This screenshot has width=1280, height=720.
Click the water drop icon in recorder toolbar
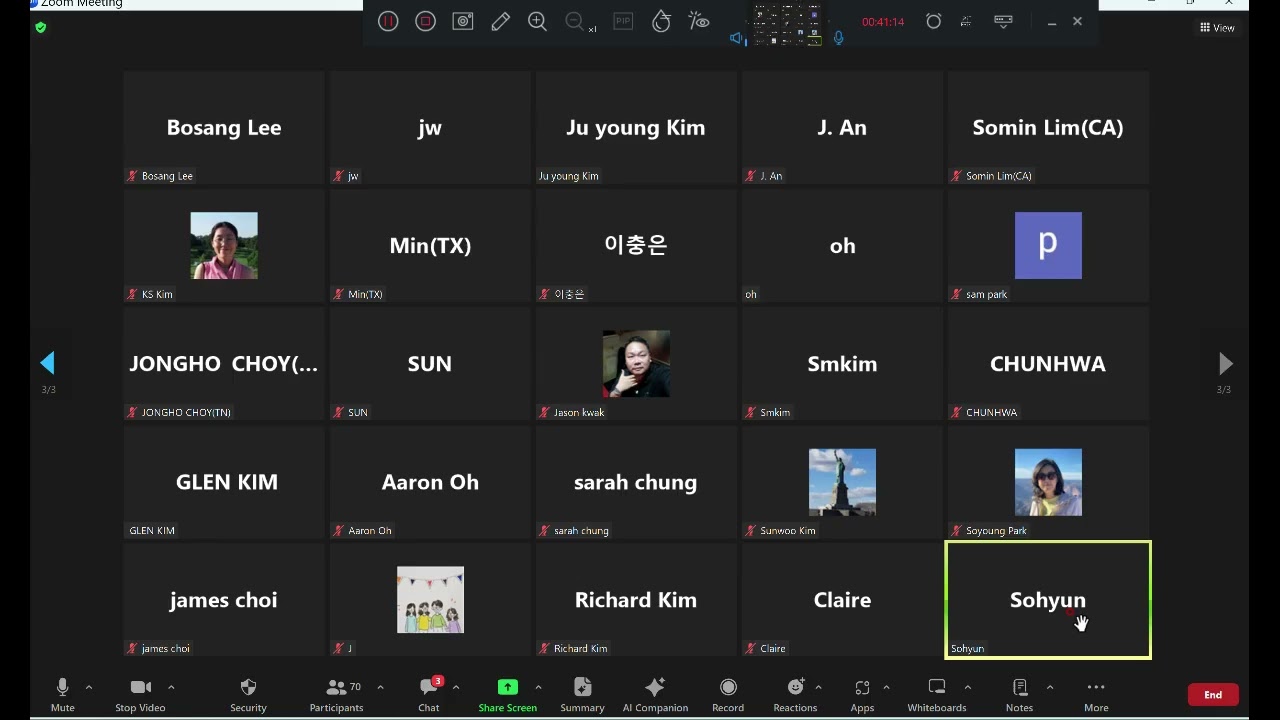(661, 21)
